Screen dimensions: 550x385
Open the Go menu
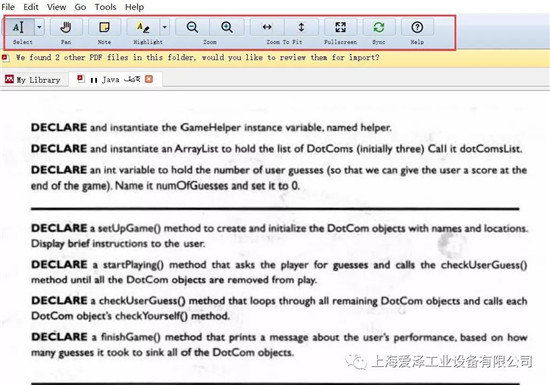(x=80, y=7)
